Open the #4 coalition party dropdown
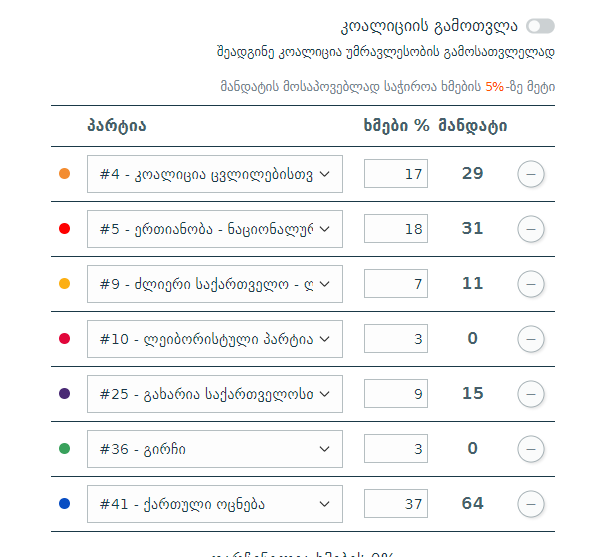 [215, 174]
